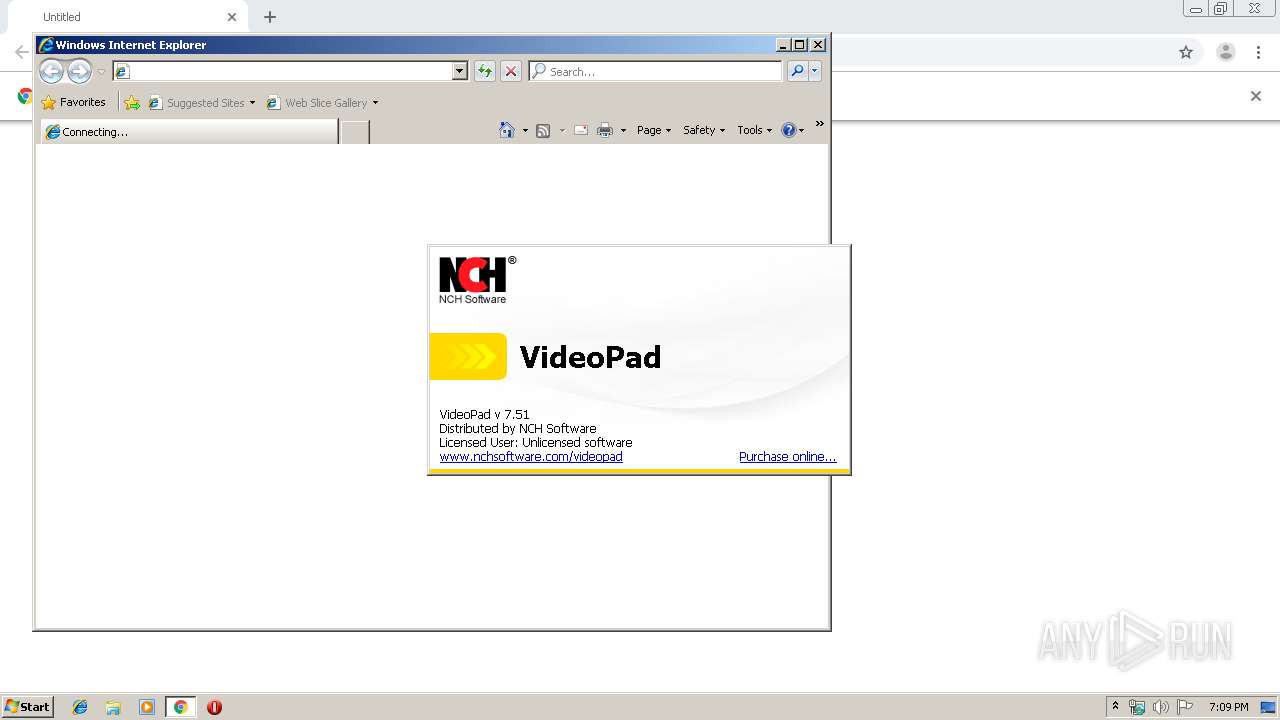The image size is (1280, 720).
Task: Click the 7:09 PM clock
Action: [1229, 707]
